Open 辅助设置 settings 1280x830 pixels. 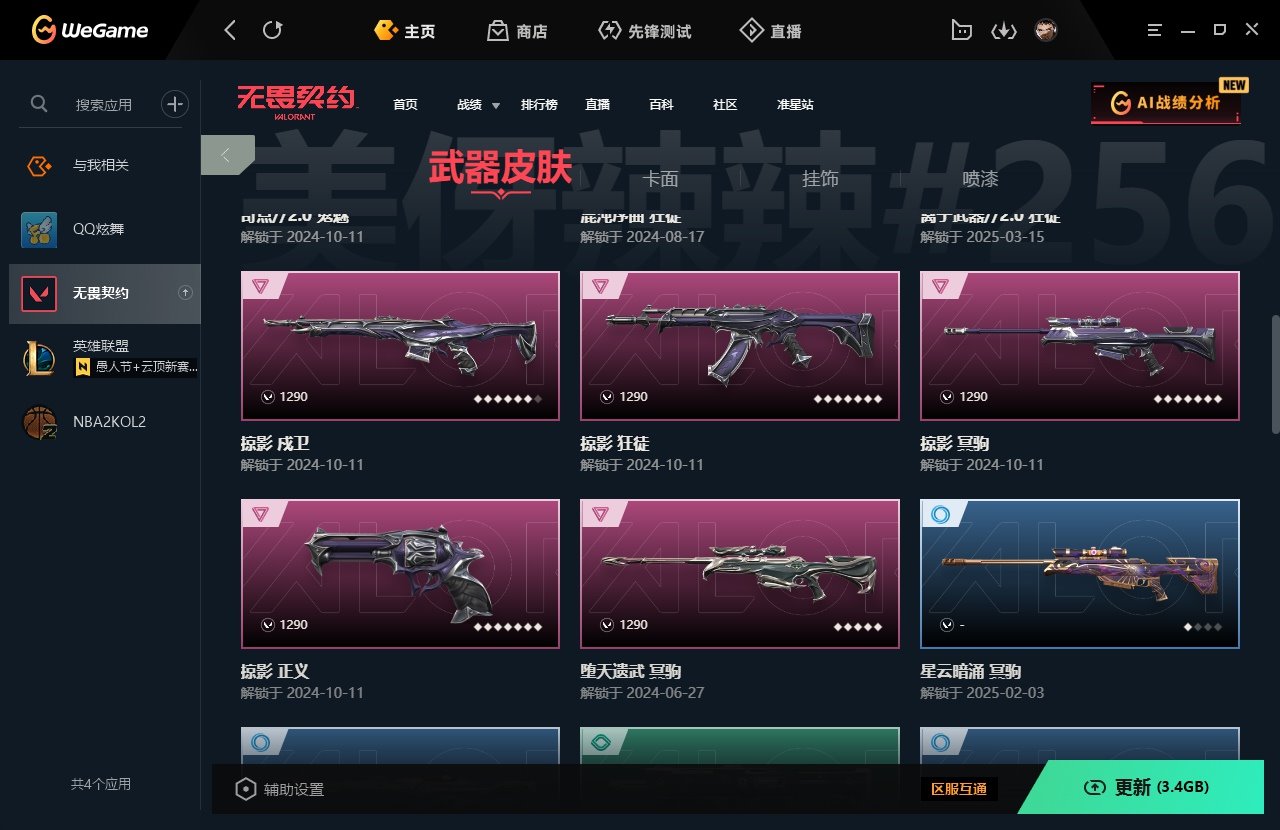279,789
